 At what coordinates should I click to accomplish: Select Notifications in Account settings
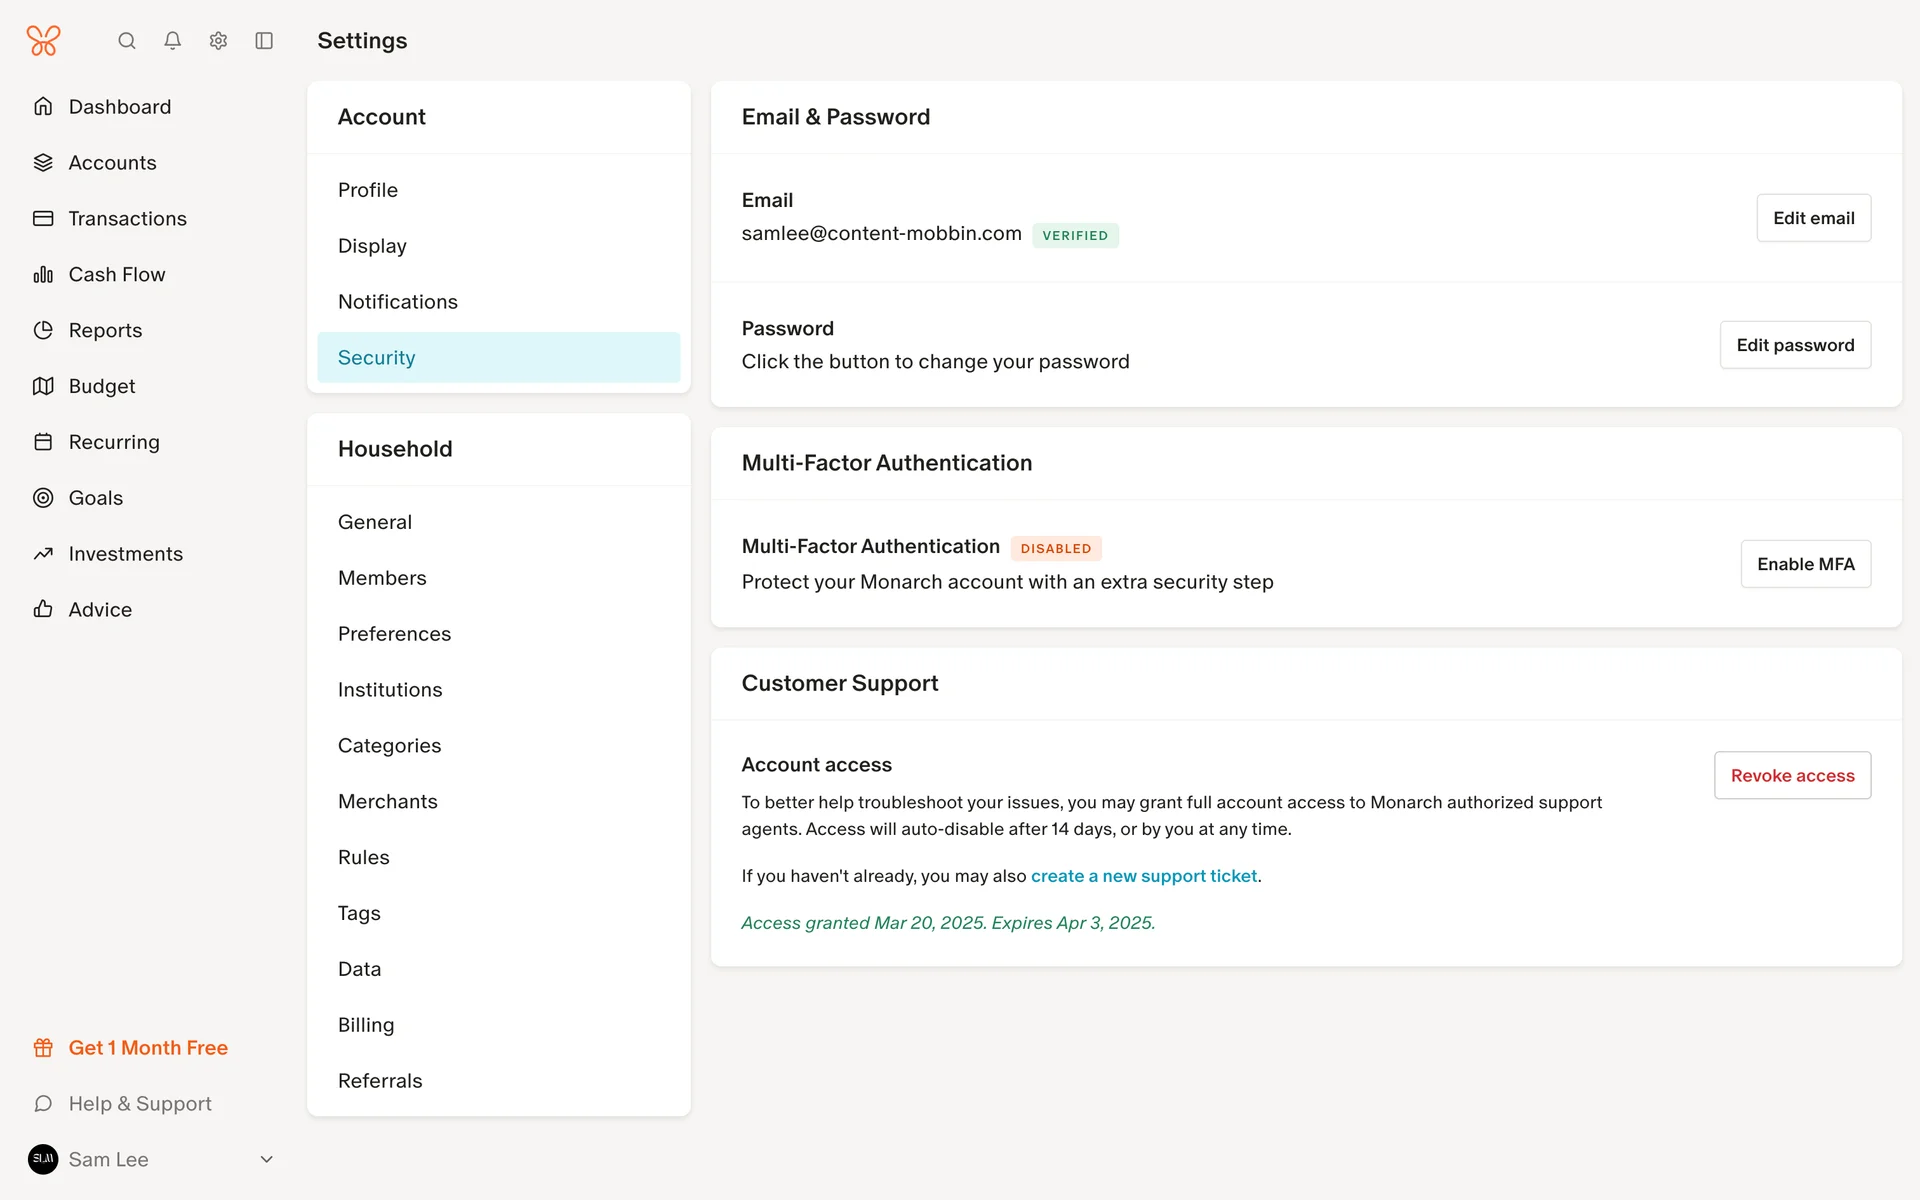[x=397, y=302]
